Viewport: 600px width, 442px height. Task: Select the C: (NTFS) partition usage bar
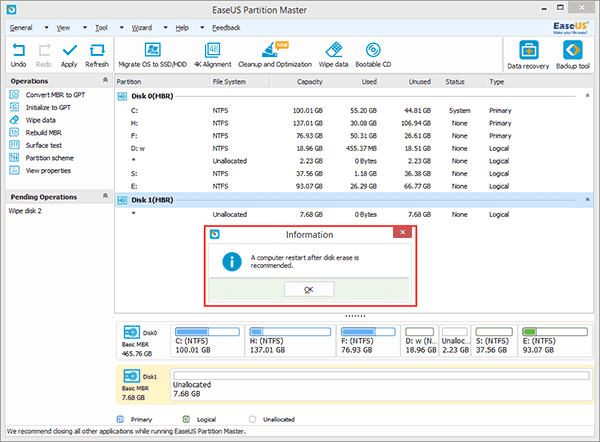pyautogui.click(x=207, y=331)
